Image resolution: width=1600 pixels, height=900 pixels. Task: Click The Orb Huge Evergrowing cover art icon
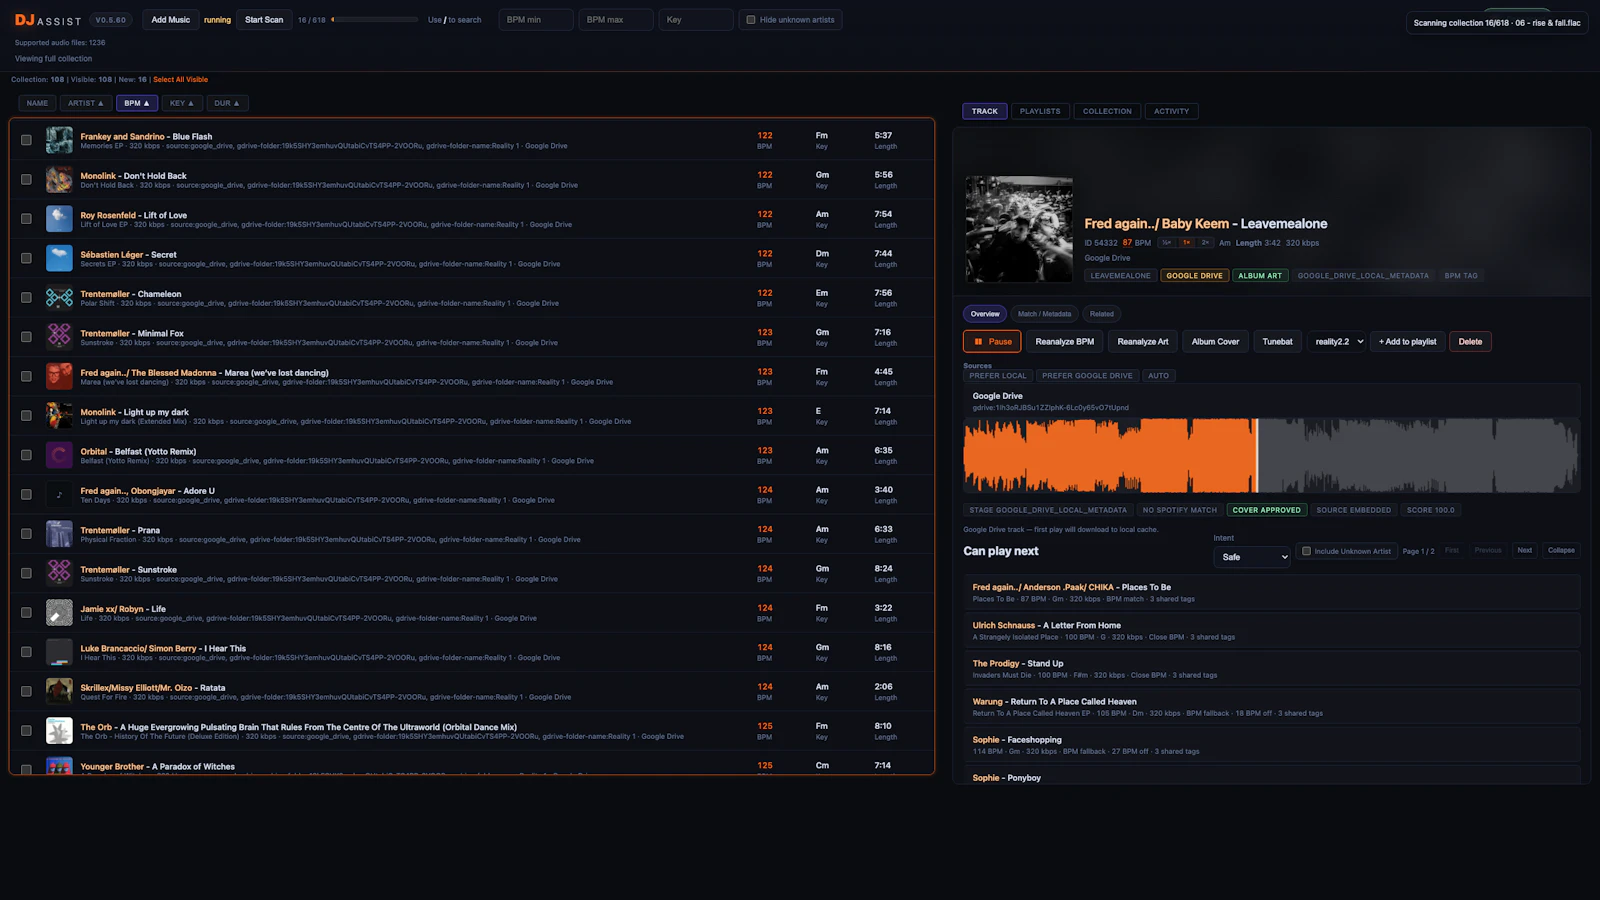pyautogui.click(x=59, y=730)
